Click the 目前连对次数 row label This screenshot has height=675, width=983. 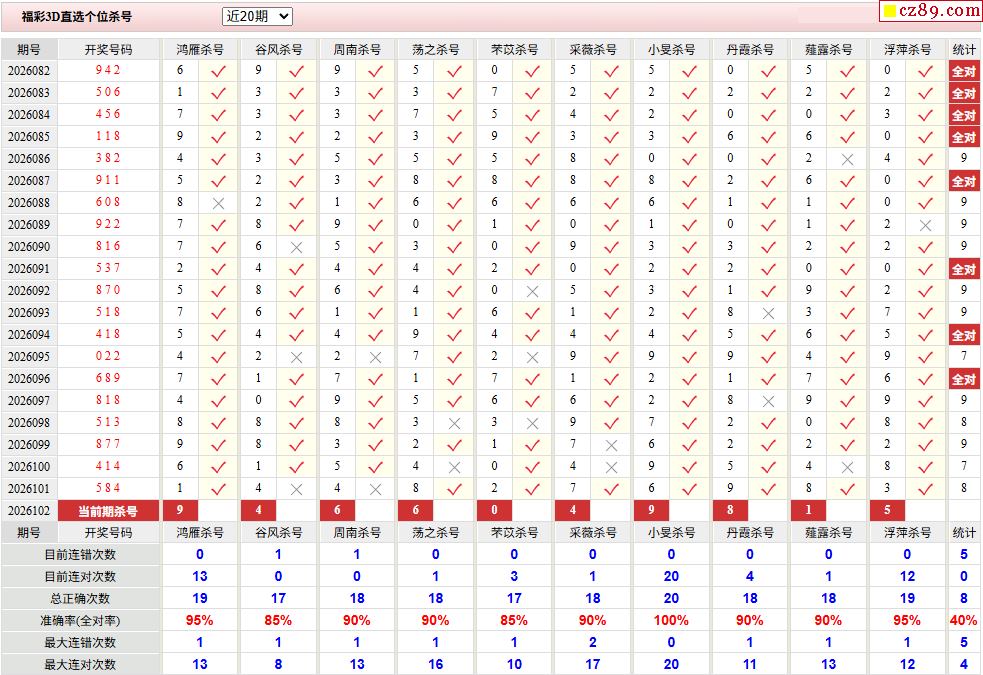[80, 577]
